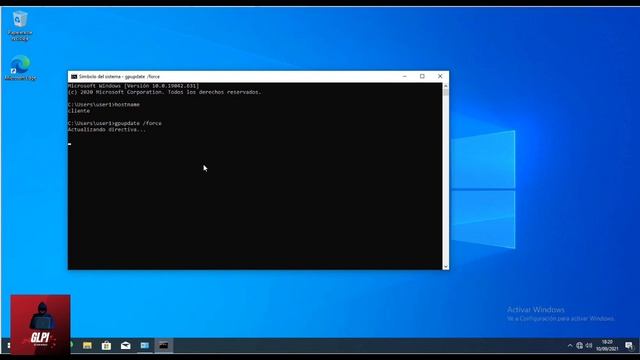
Task: Click the window title 'Símbolo del sistema - gpupdate /force'
Action: point(119,77)
